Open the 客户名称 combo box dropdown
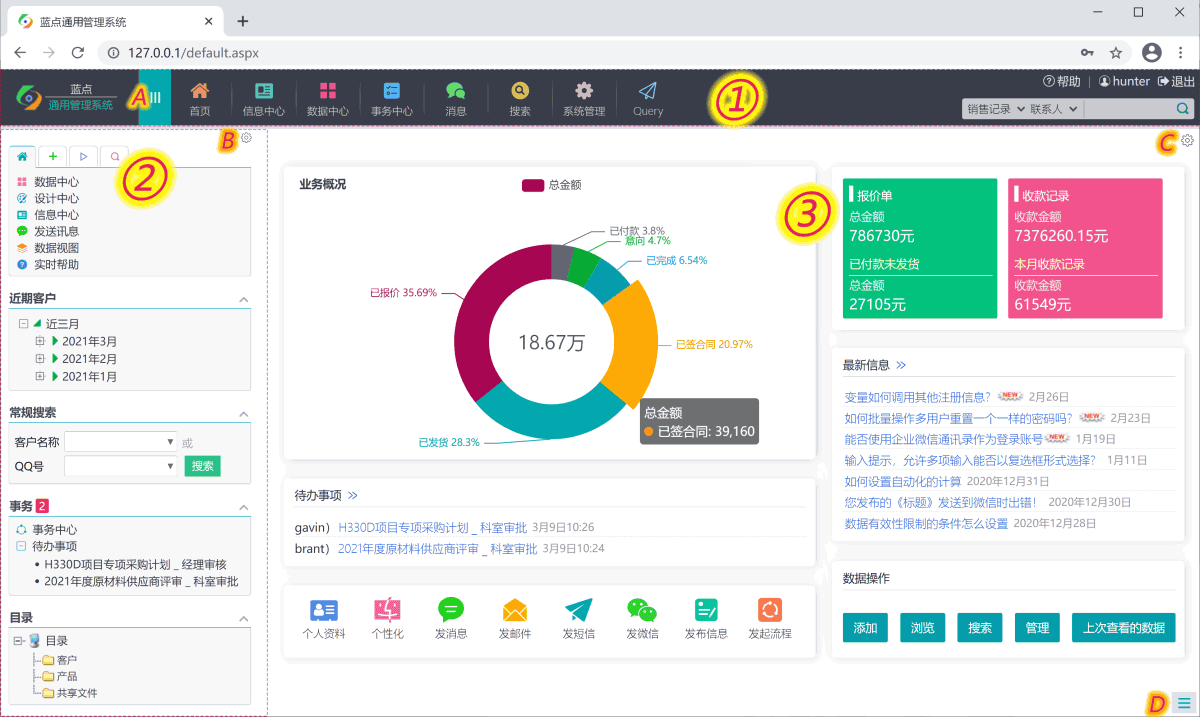This screenshot has height=717, width=1200. [171, 441]
